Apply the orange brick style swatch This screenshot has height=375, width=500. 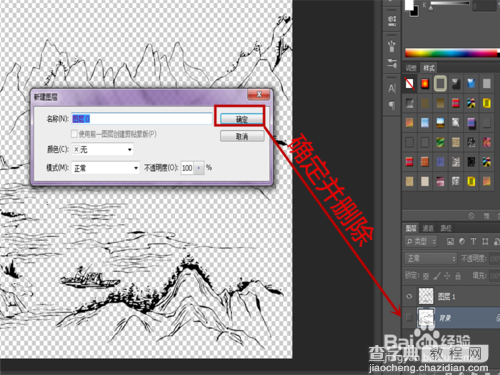425,162
